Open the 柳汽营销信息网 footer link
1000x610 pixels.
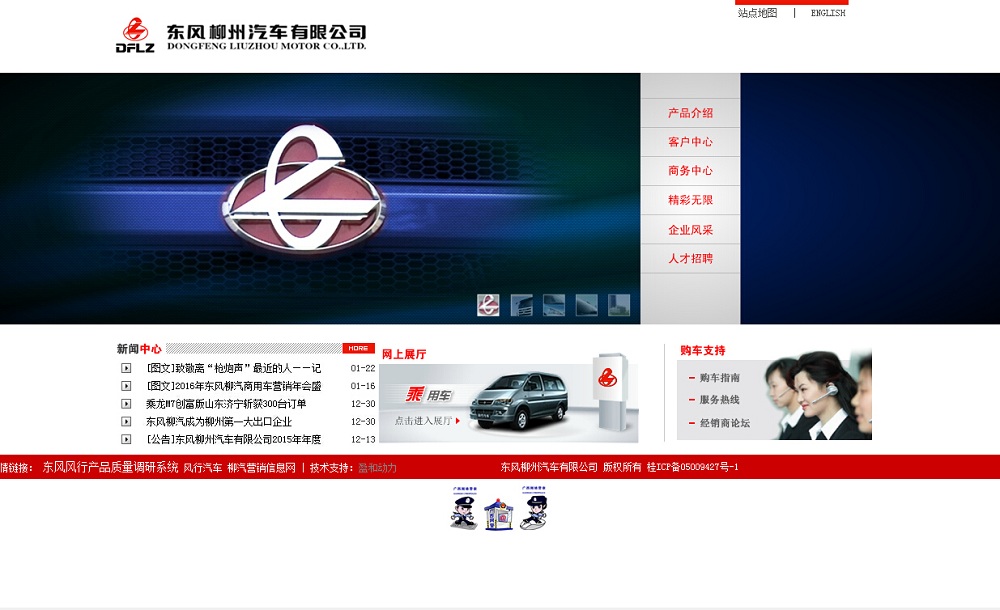(261, 468)
